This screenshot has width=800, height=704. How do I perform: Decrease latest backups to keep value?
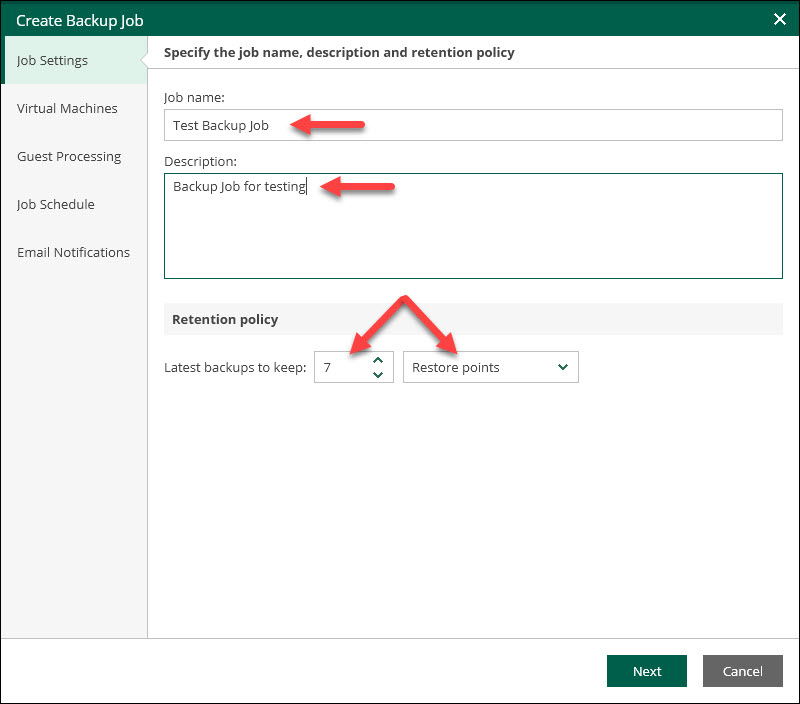click(378, 374)
